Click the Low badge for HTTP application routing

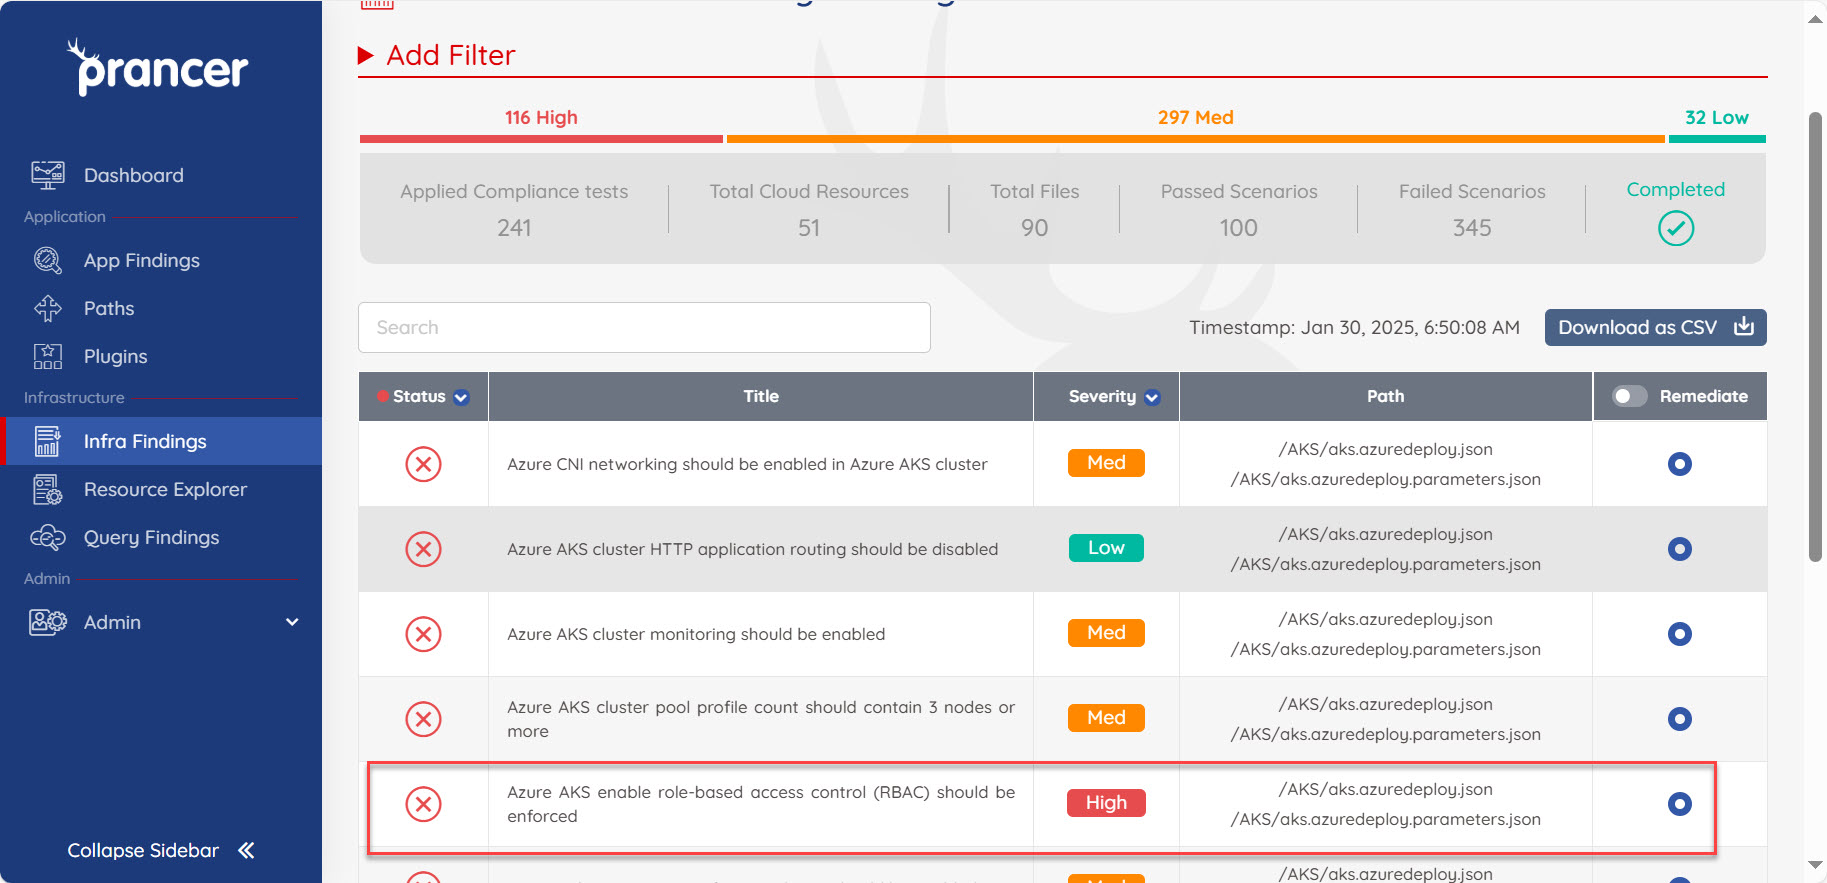(x=1106, y=548)
